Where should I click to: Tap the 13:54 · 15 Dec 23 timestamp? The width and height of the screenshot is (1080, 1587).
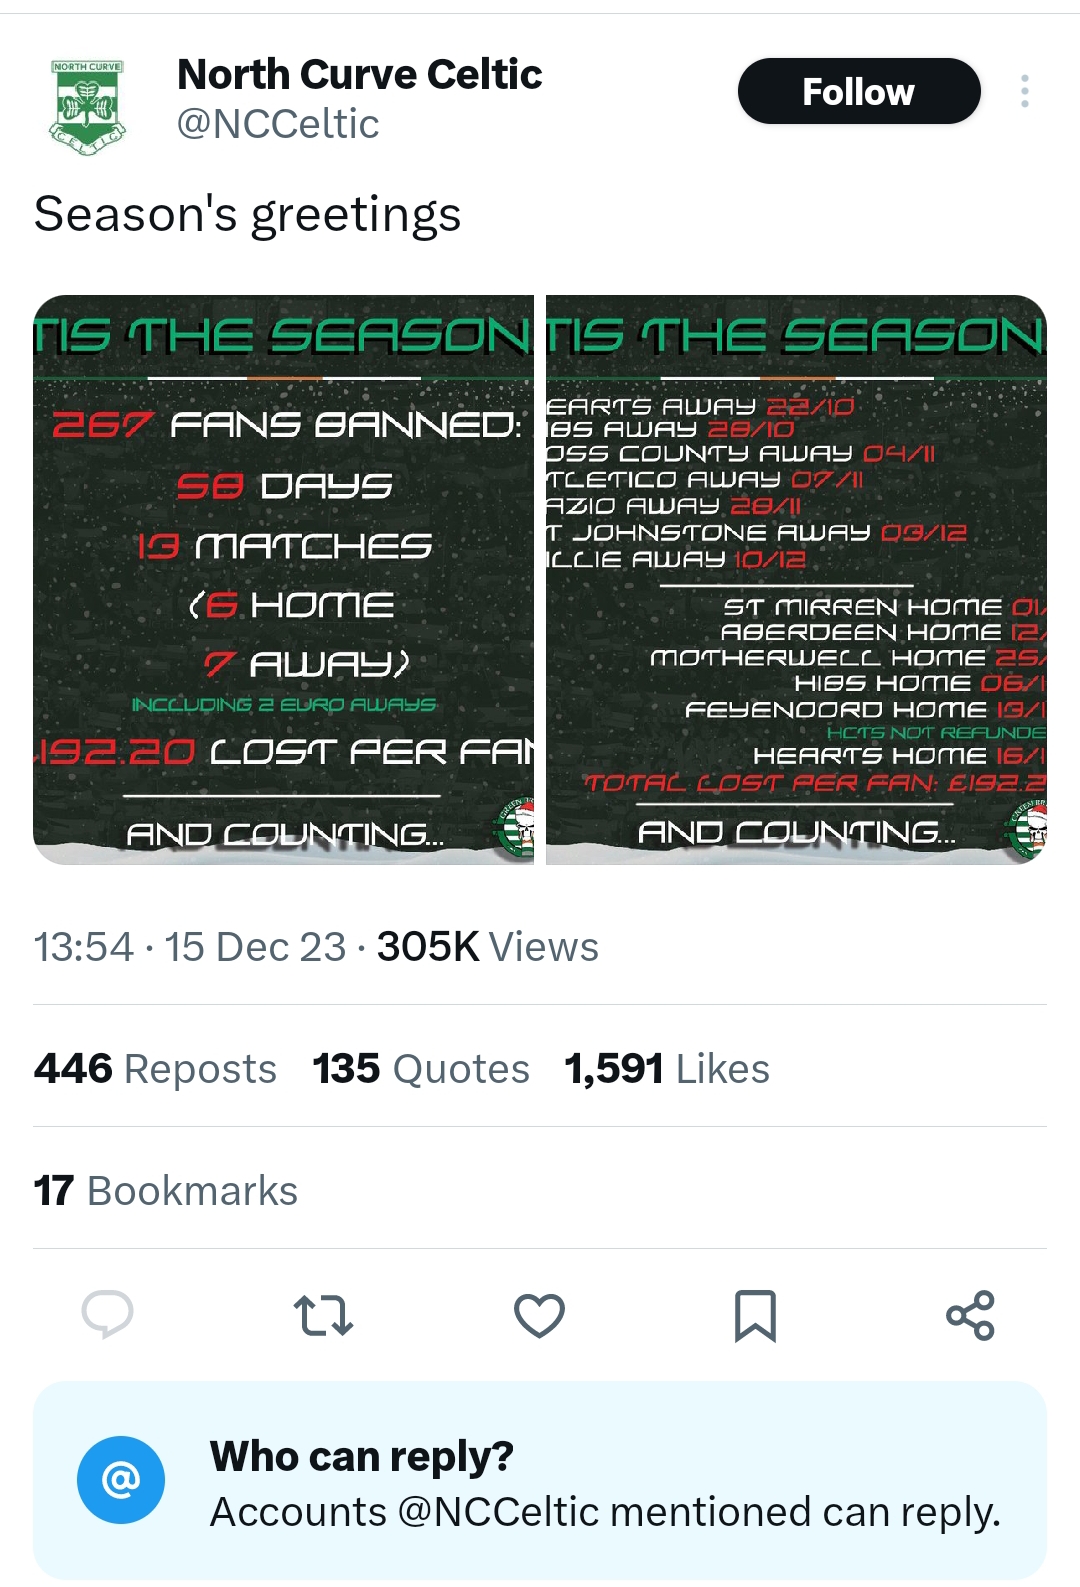click(190, 946)
